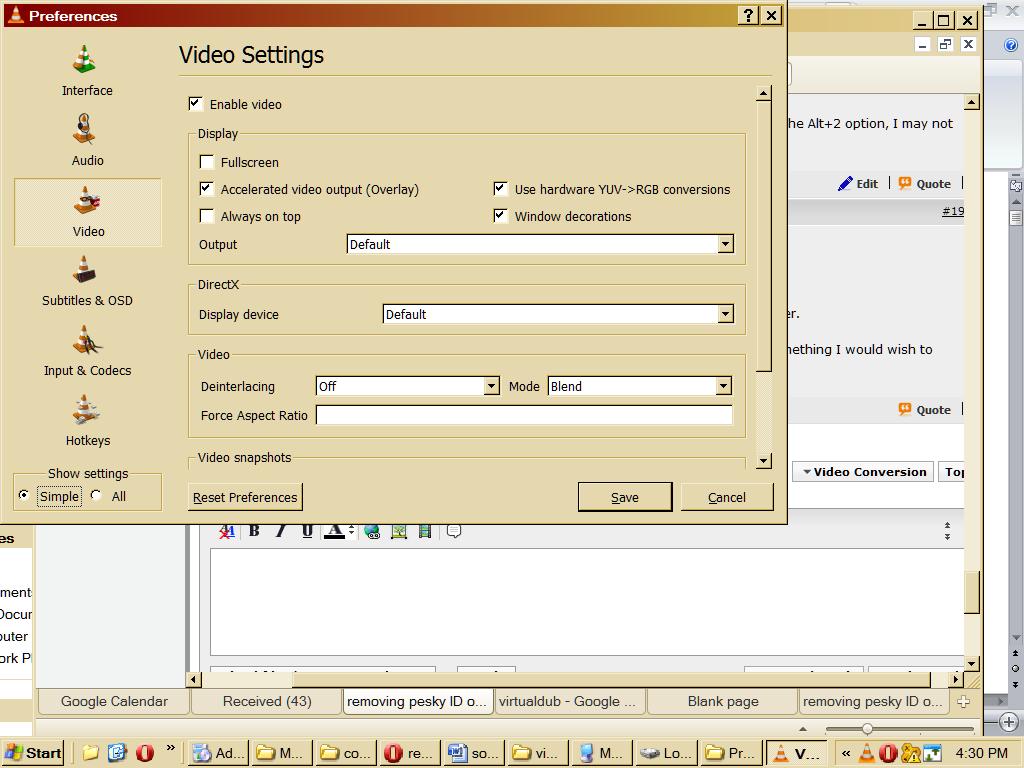
Task: Open the Display device dropdown
Action: [x=558, y=314]
